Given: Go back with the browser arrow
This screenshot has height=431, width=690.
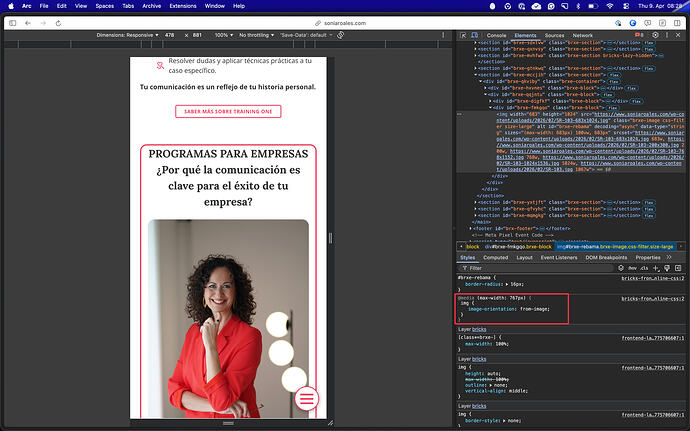Looking at the screenshot, I should pos(28,23).
